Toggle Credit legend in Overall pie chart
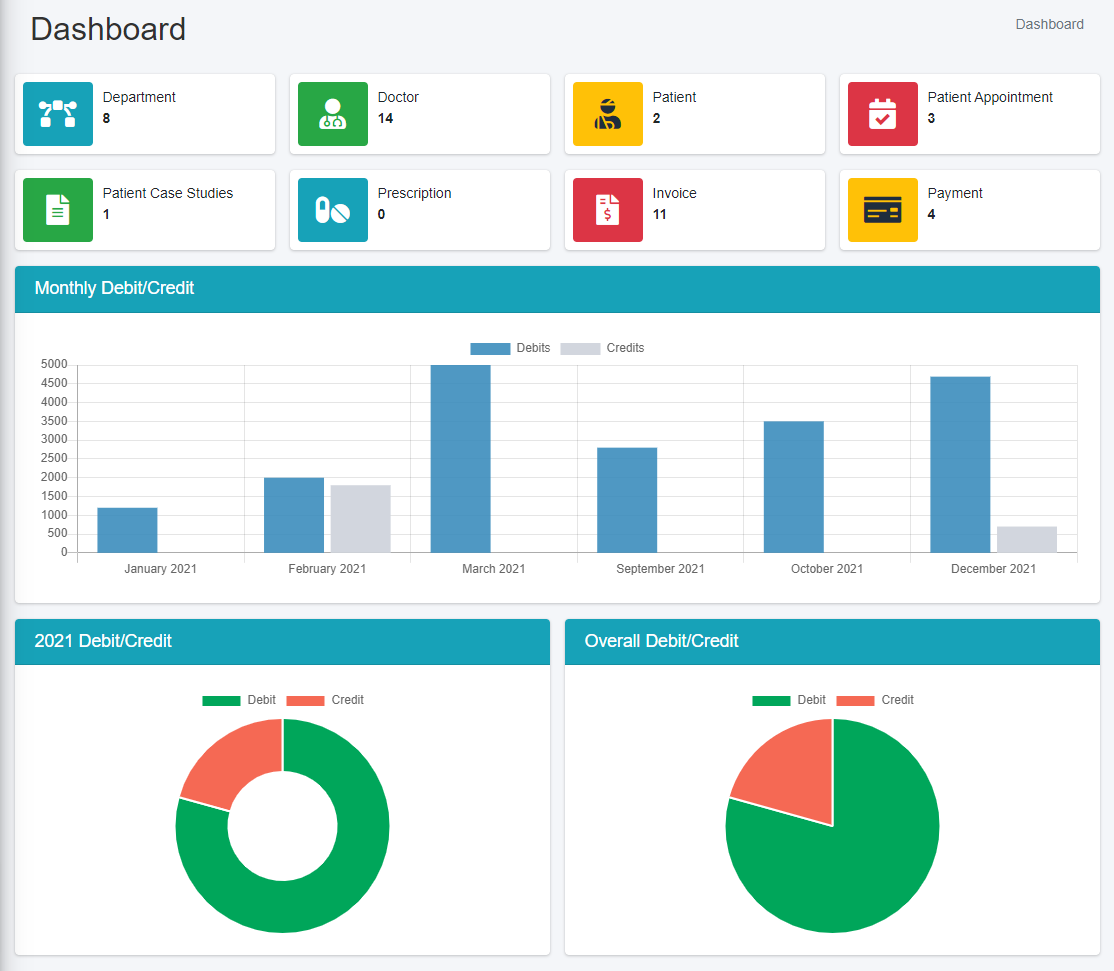 875,700
